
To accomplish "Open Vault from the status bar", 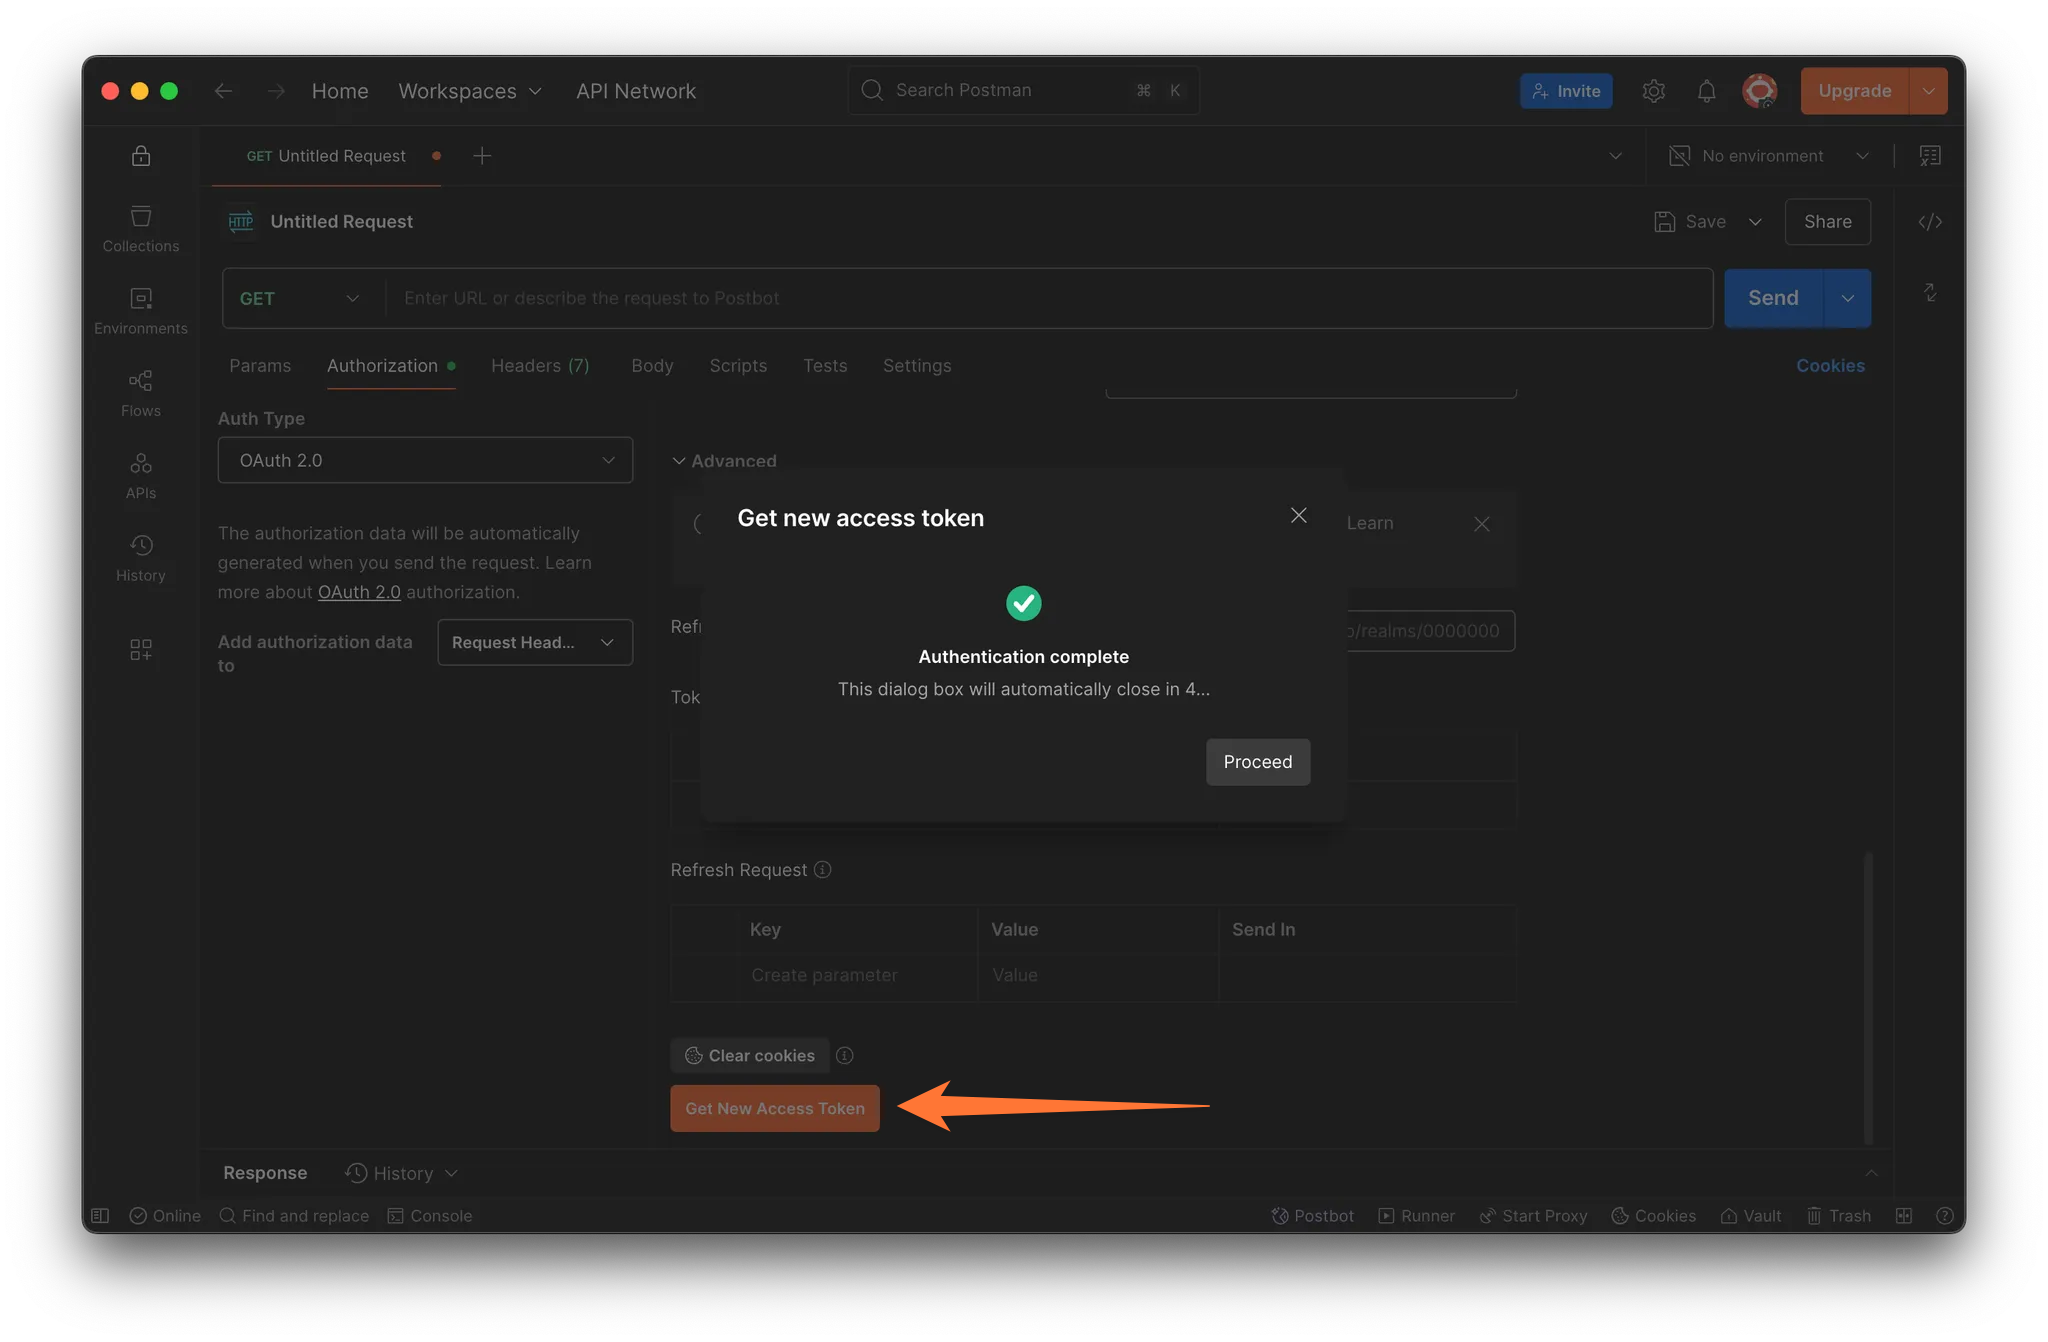I will pyautogui.click(x=1750, y=1216).
